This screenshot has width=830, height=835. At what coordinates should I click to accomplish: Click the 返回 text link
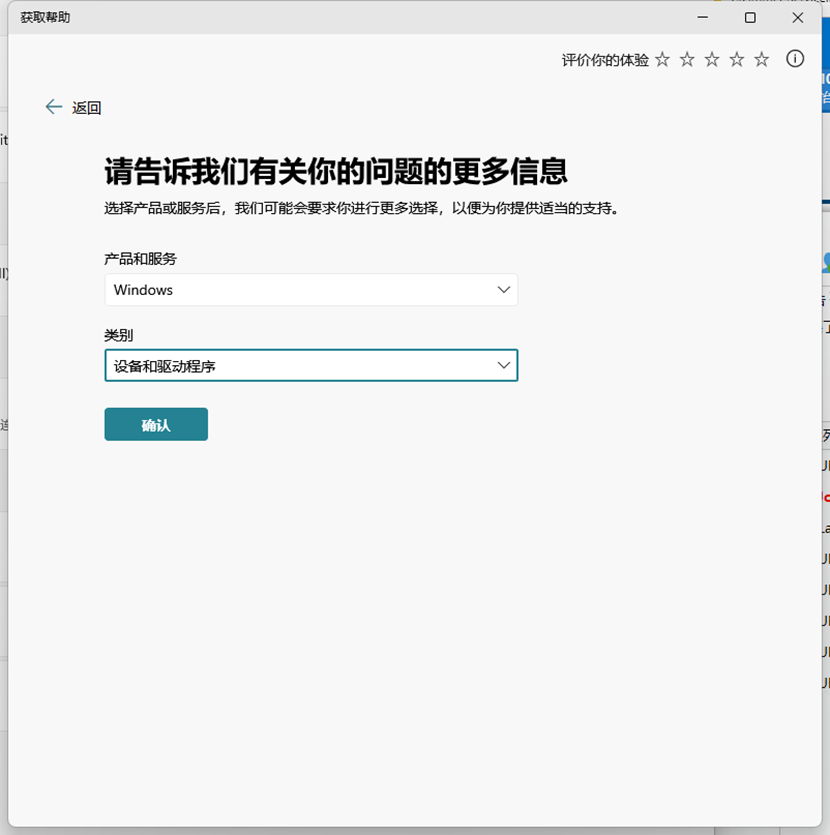[x=87, y=108]
